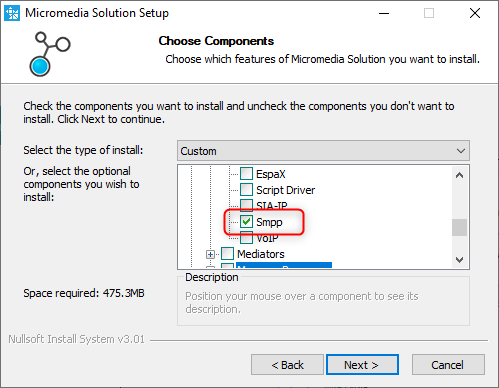Click the component list scroll down arrow

point(459,259)
